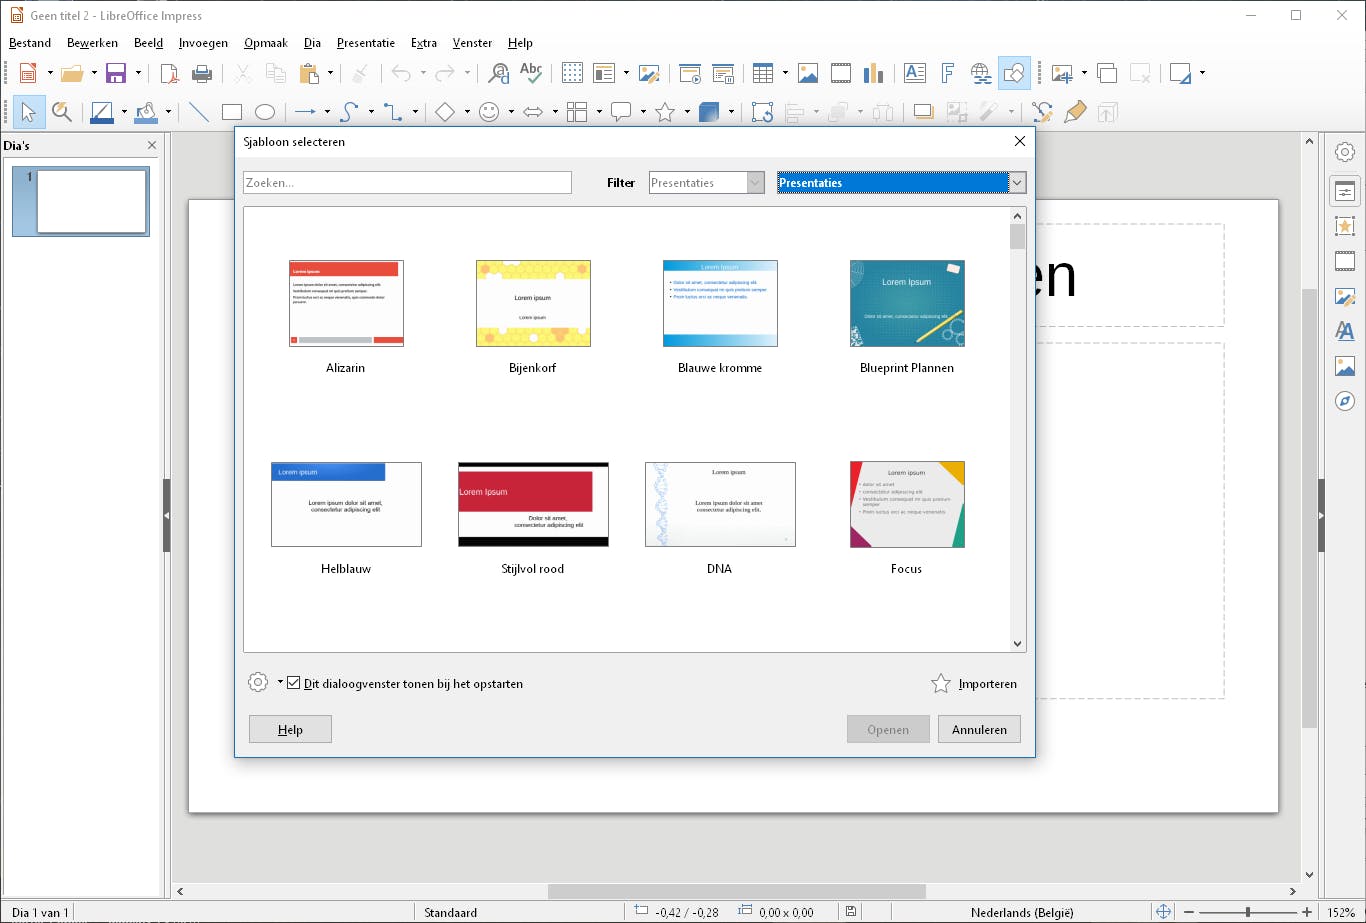Screen dimensions: 1366x923
Task: Open the Presentaties category dropdown
Action: coord(1017,183)
